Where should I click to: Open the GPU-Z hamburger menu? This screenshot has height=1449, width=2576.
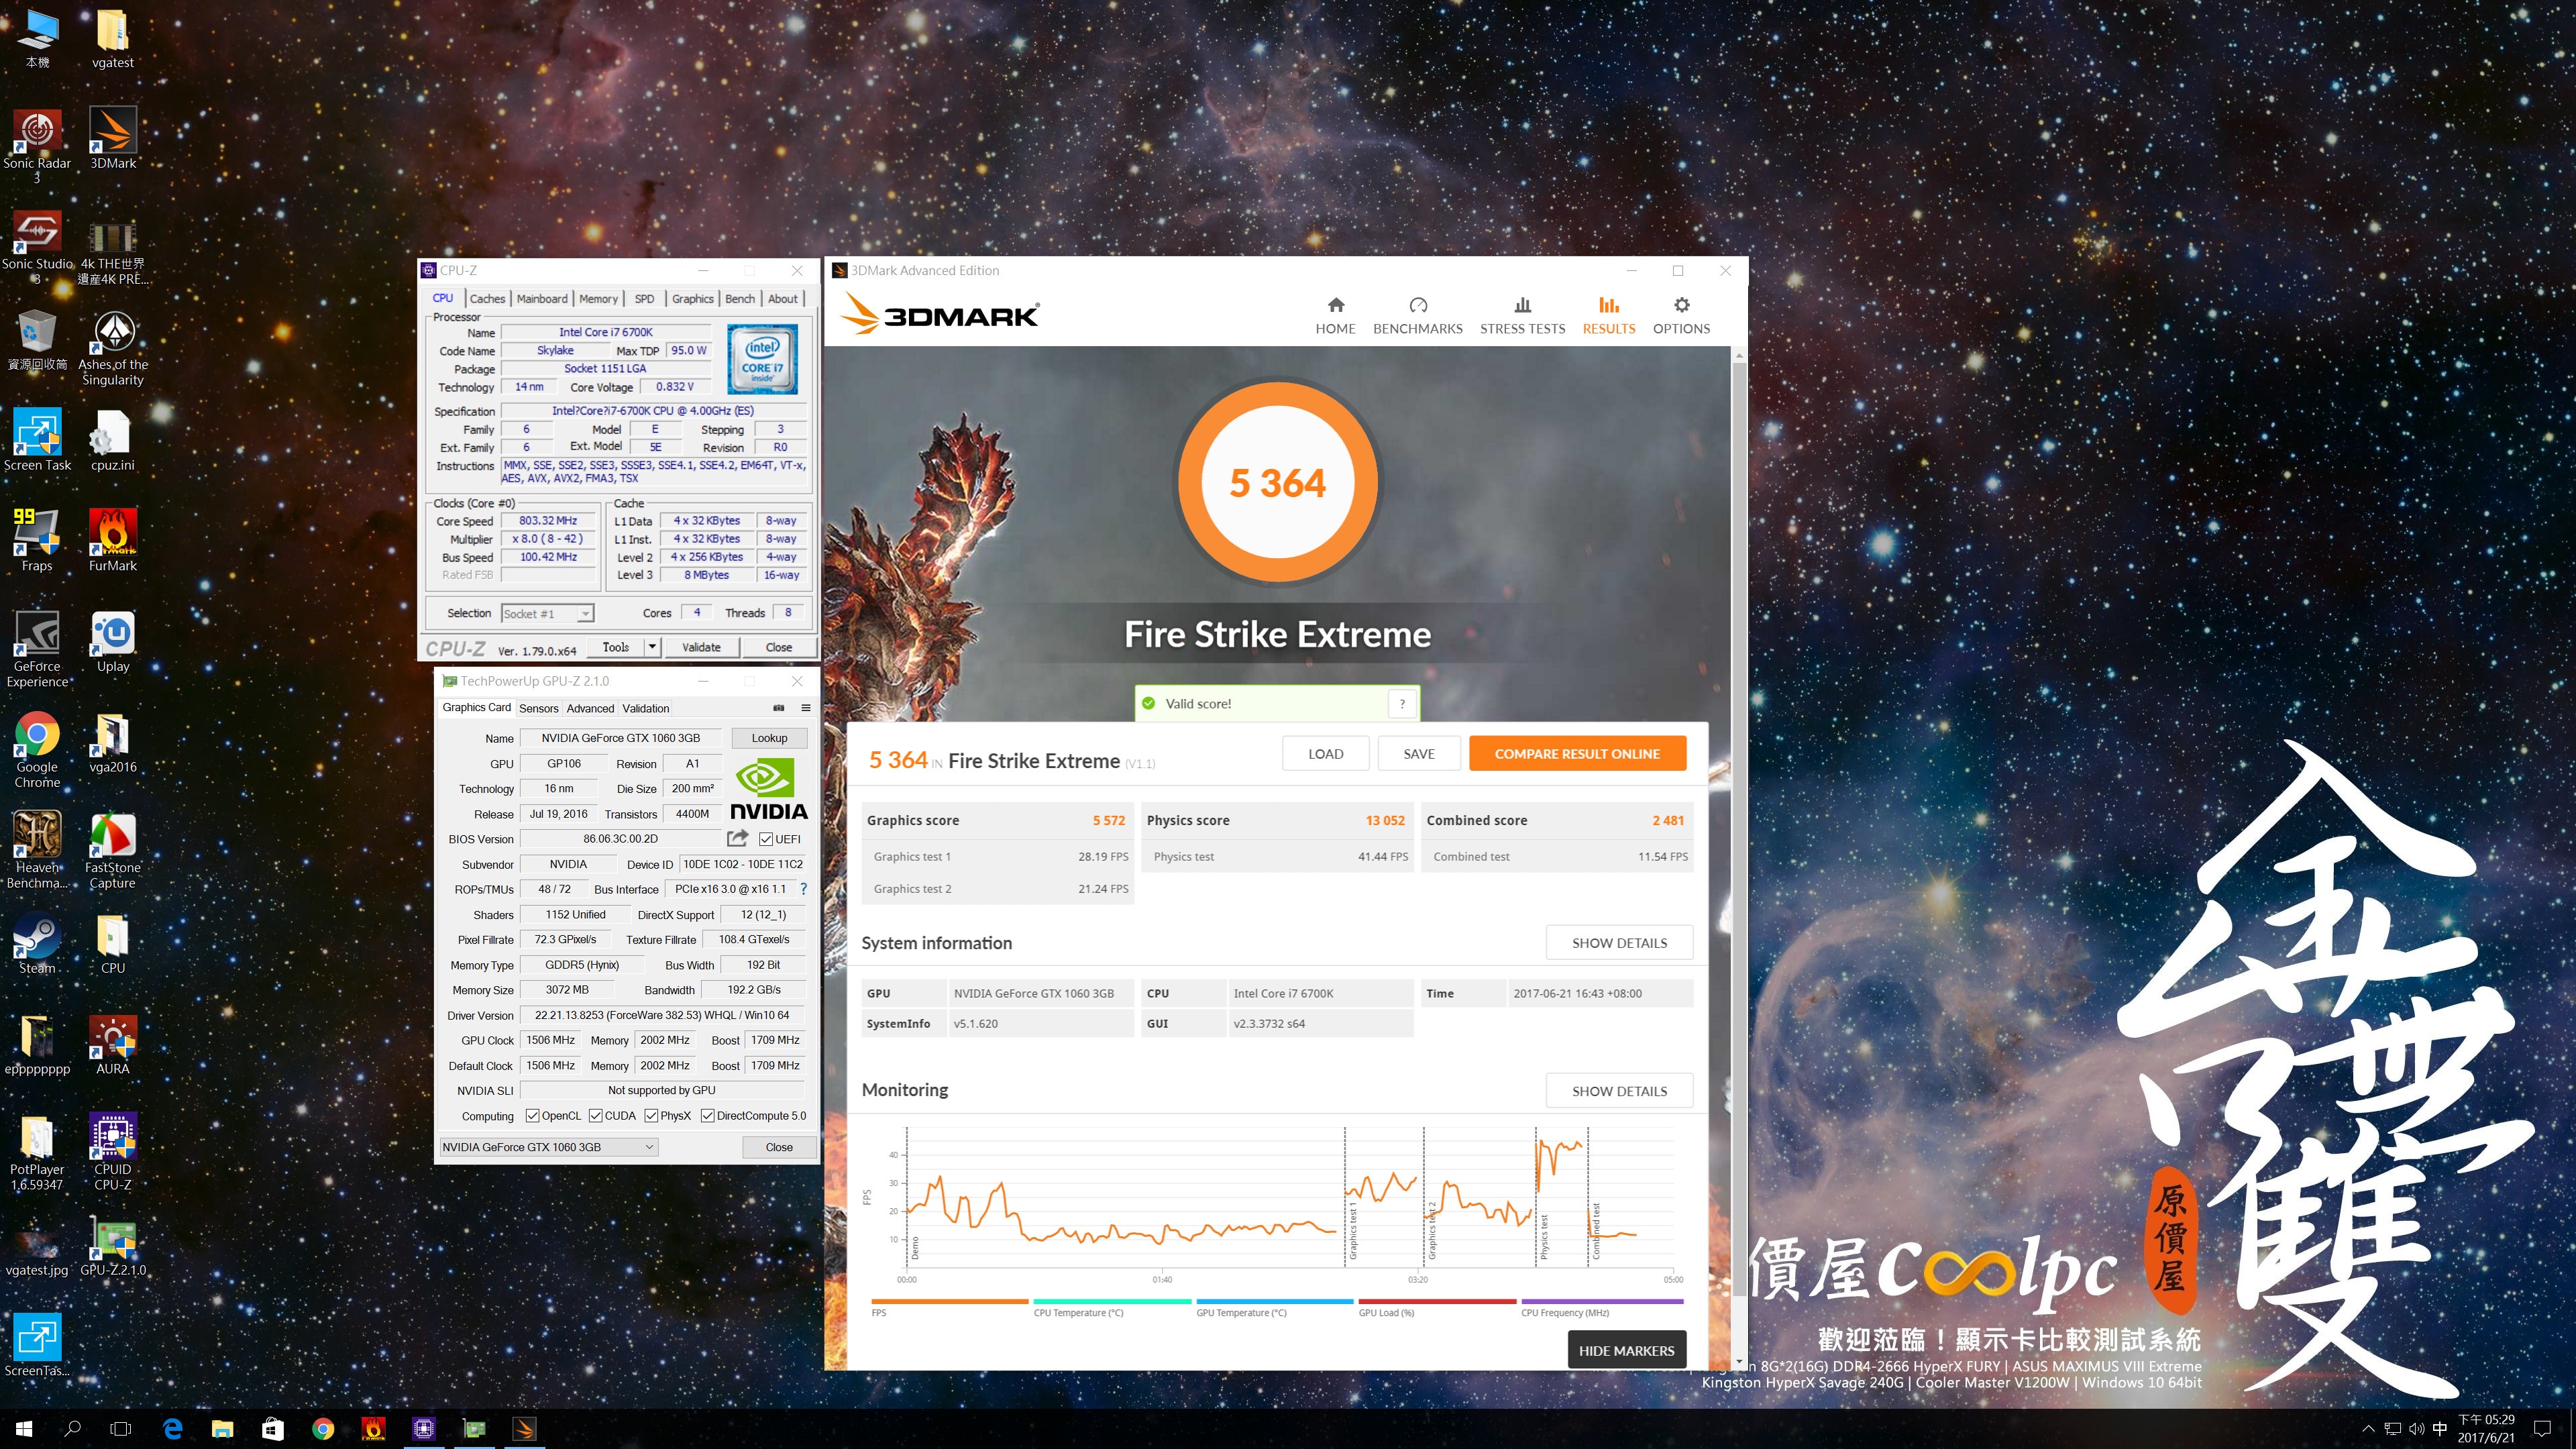805,708
